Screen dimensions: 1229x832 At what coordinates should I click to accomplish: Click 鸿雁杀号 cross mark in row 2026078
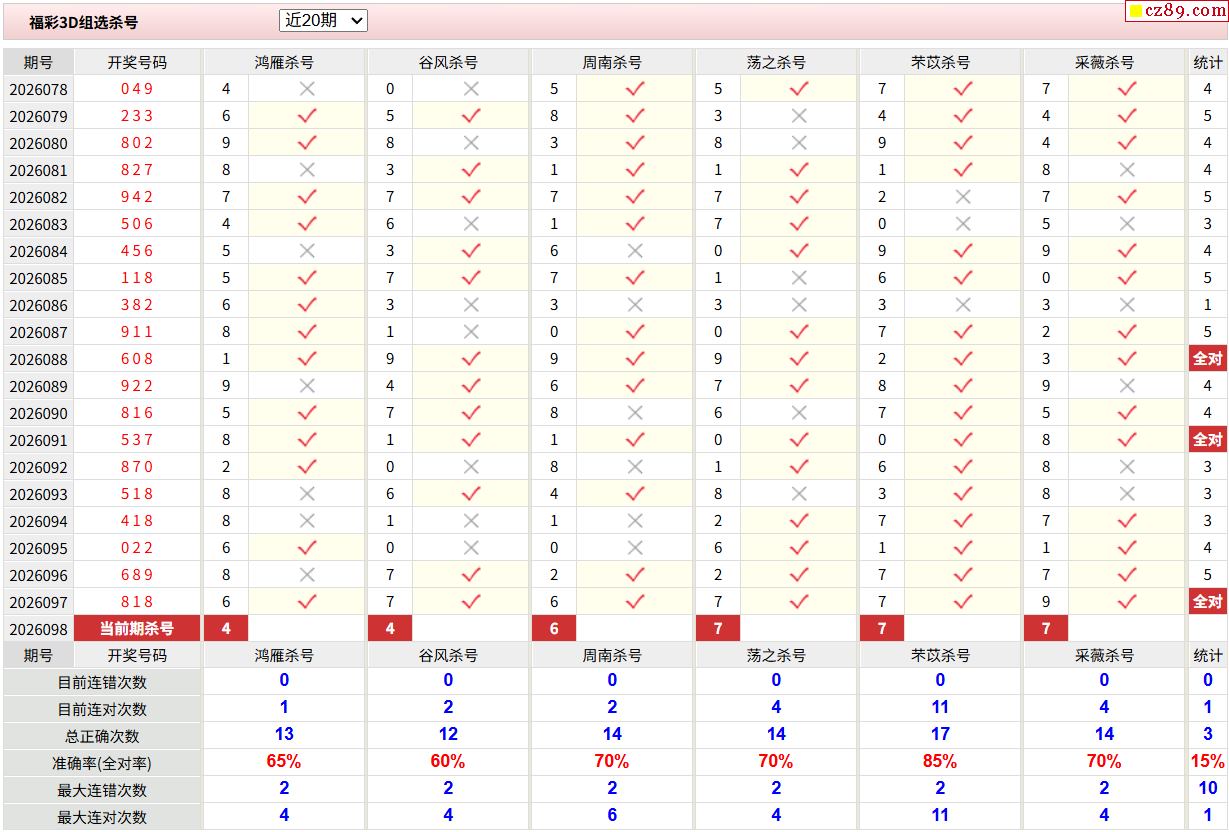point(307,89)
